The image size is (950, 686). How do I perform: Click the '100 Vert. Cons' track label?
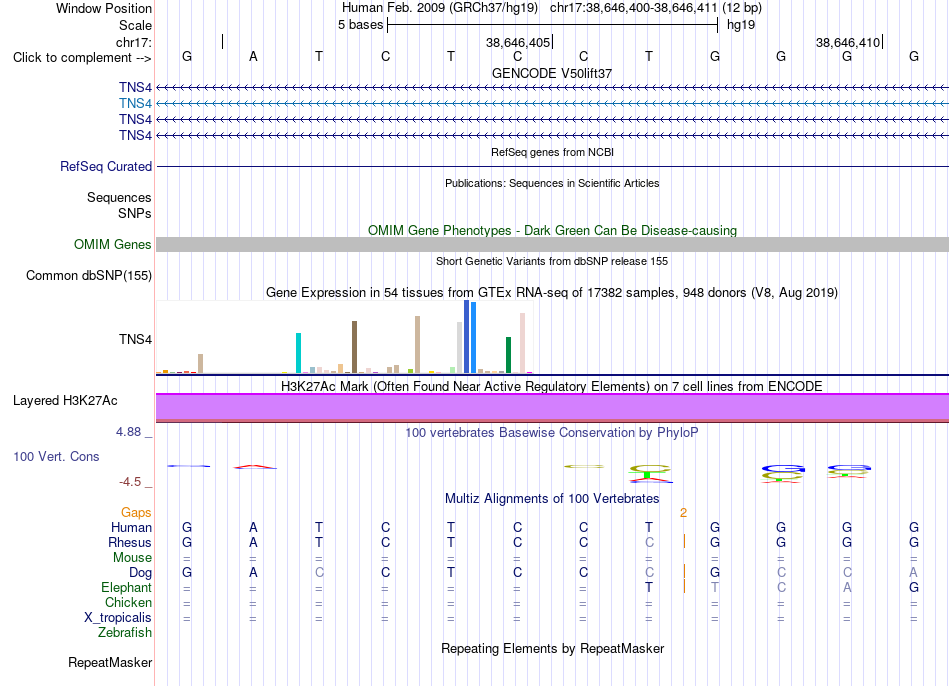tap(56, 456)
